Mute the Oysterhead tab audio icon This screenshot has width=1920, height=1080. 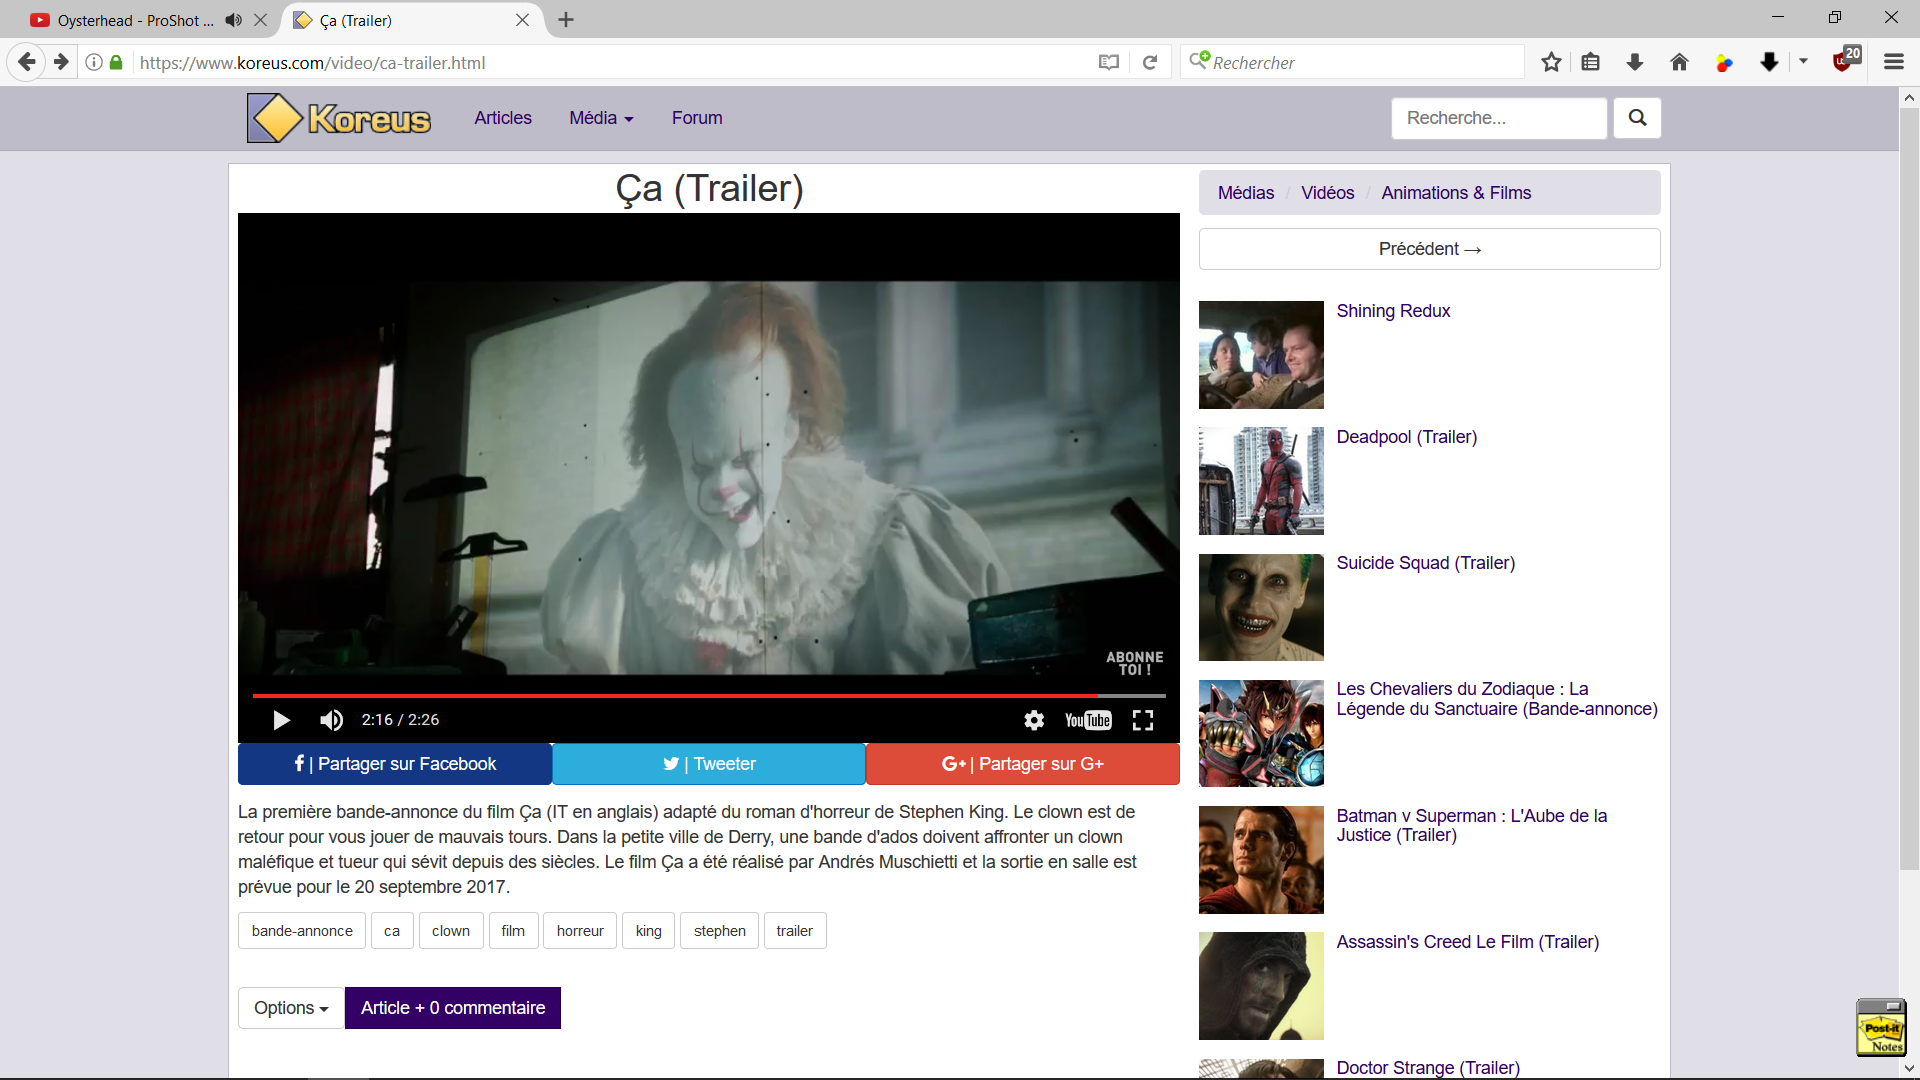233,20
